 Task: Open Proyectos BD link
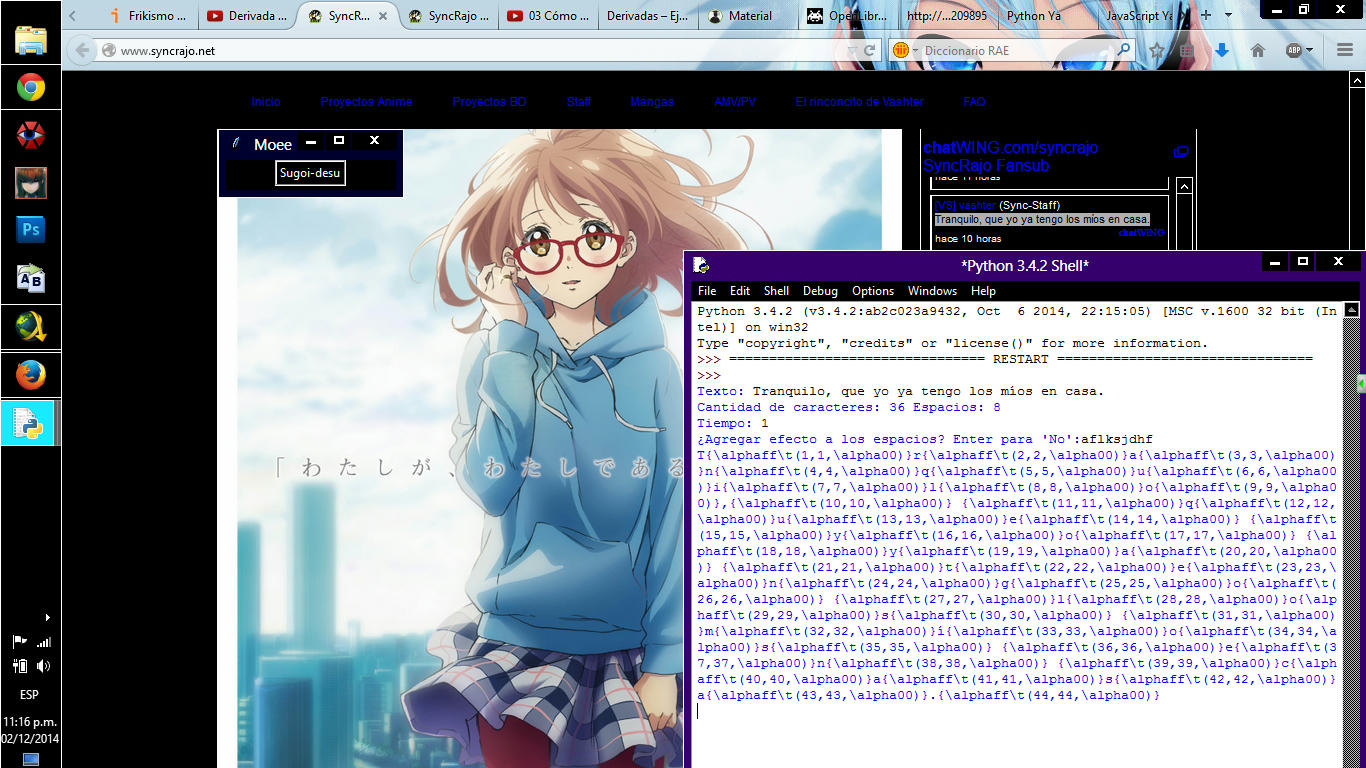coord(489,102)
